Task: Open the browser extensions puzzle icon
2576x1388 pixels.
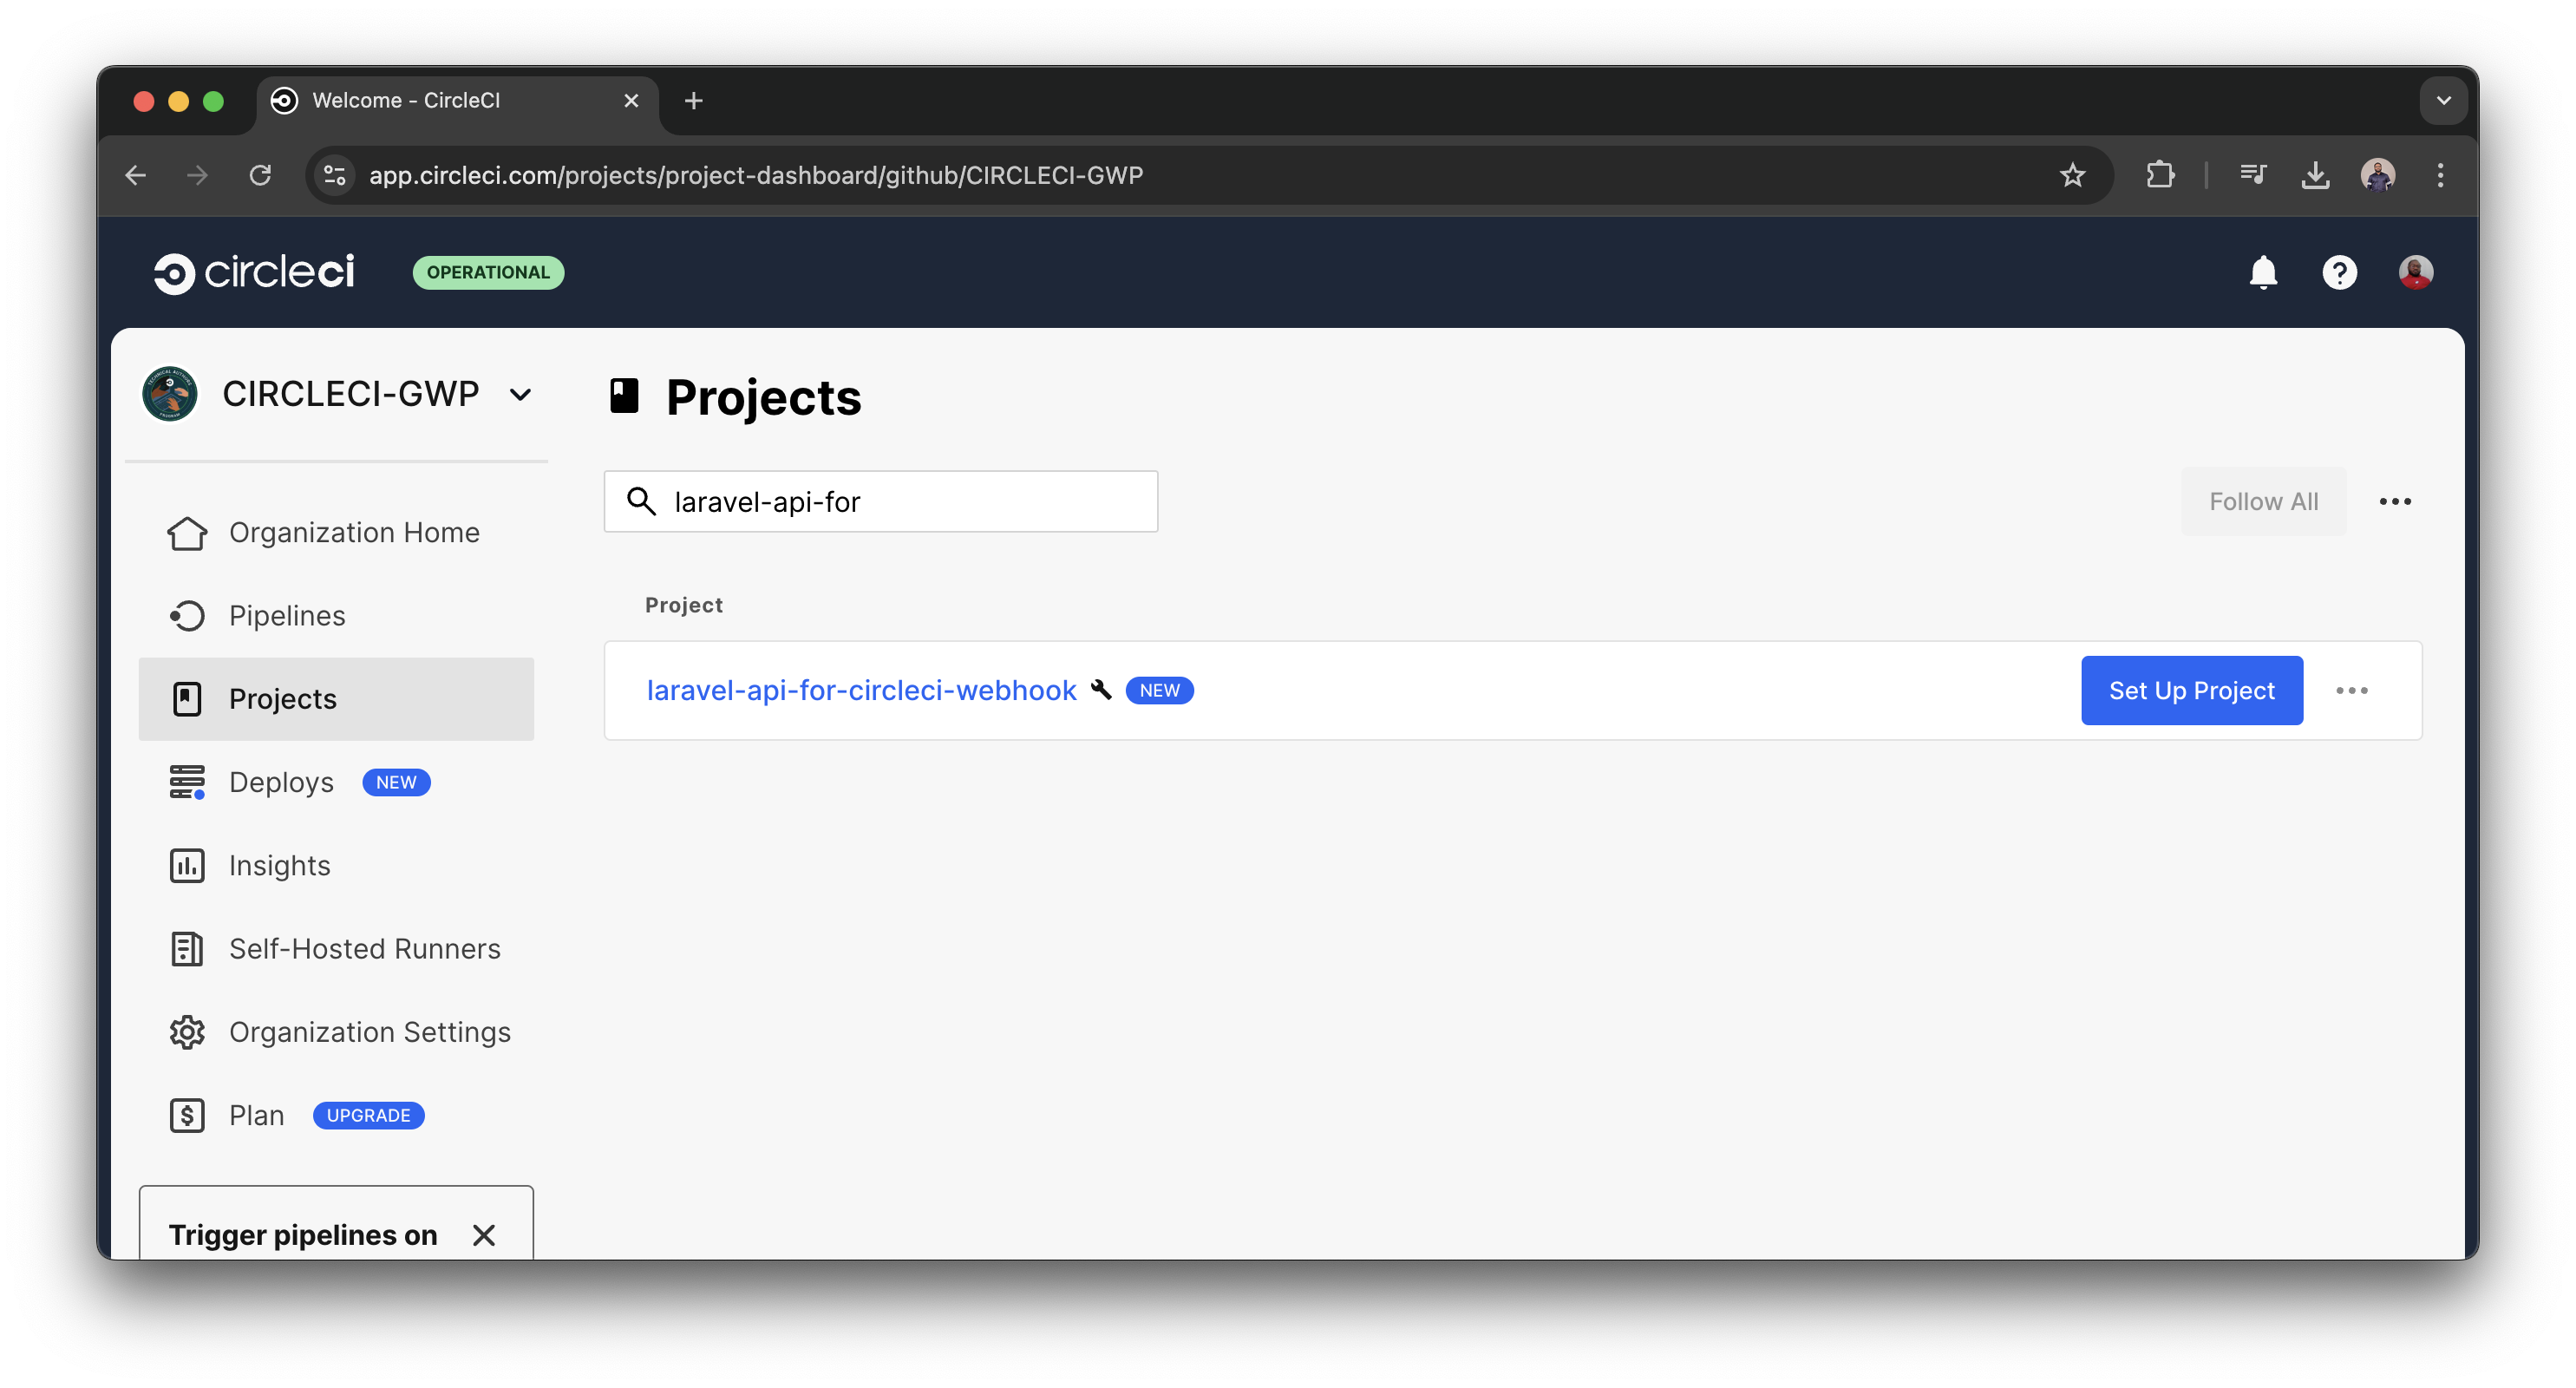Action: tap(2160, 175)
